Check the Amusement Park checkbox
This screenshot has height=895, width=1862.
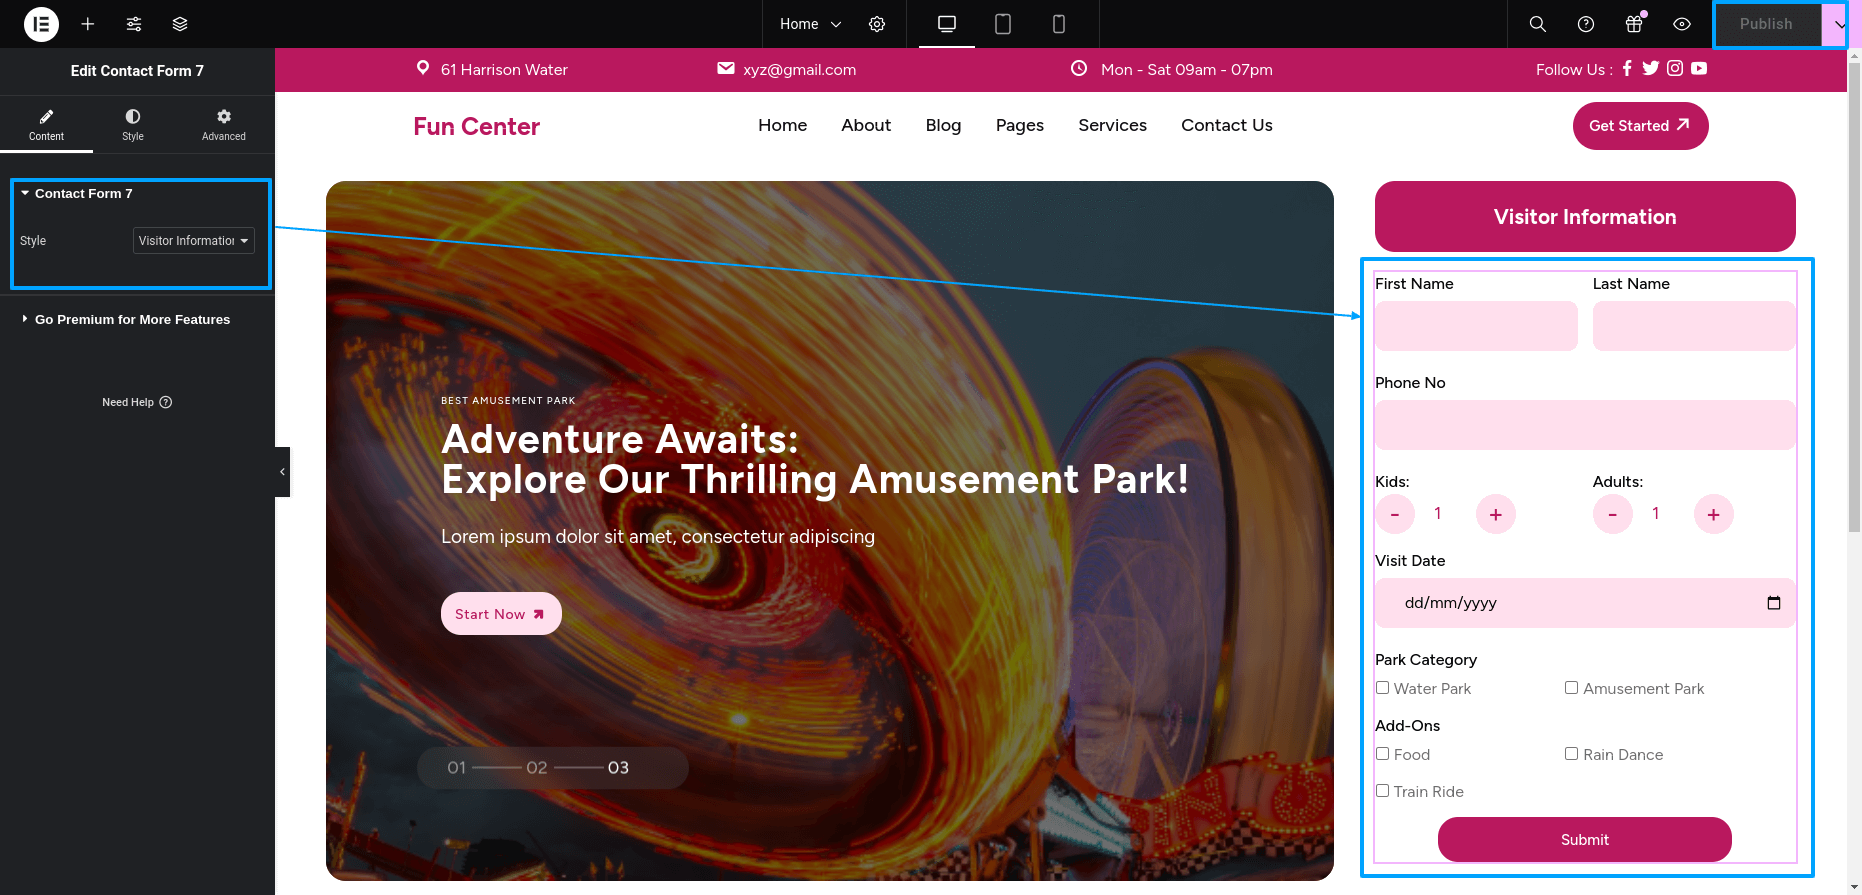(1571, 688)
